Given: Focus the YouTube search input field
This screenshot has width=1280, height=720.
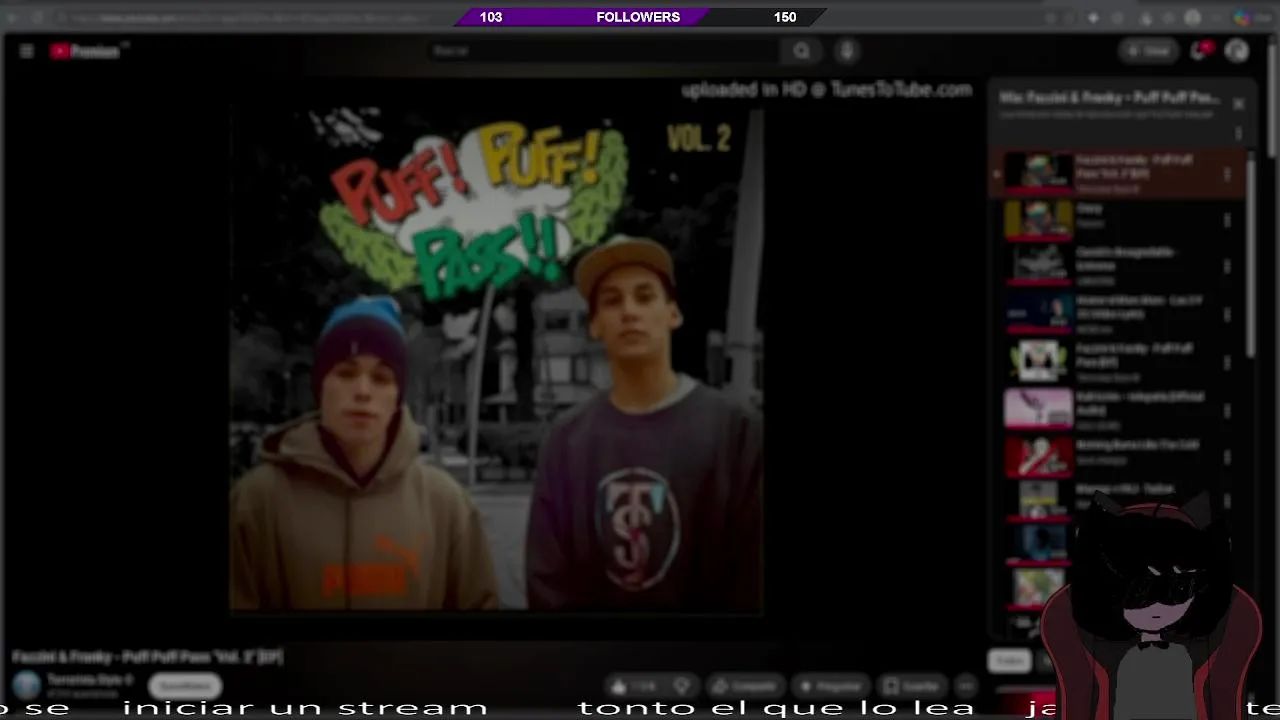Looking at the screenshot, I should coord(603,51).
